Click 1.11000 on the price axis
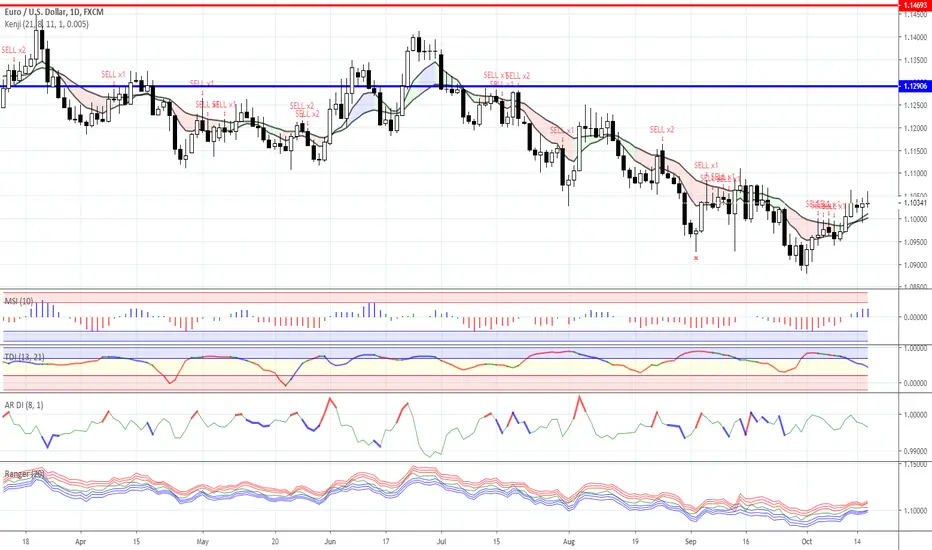This screenshot has height=550, width=932. click(x=915, y=174)
